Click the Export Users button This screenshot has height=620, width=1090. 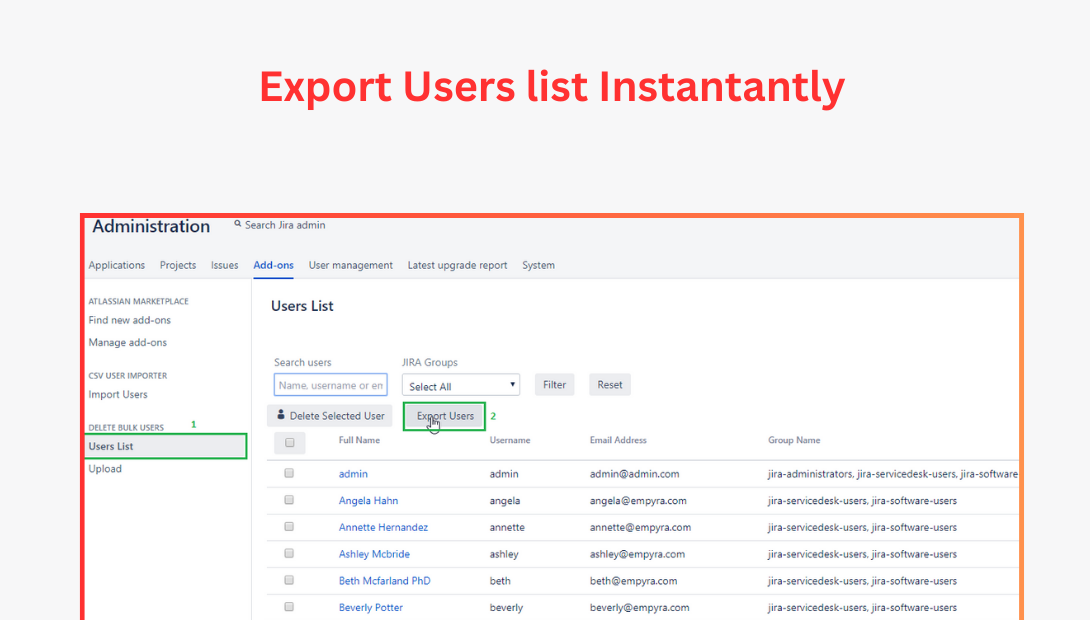[445, 416]
